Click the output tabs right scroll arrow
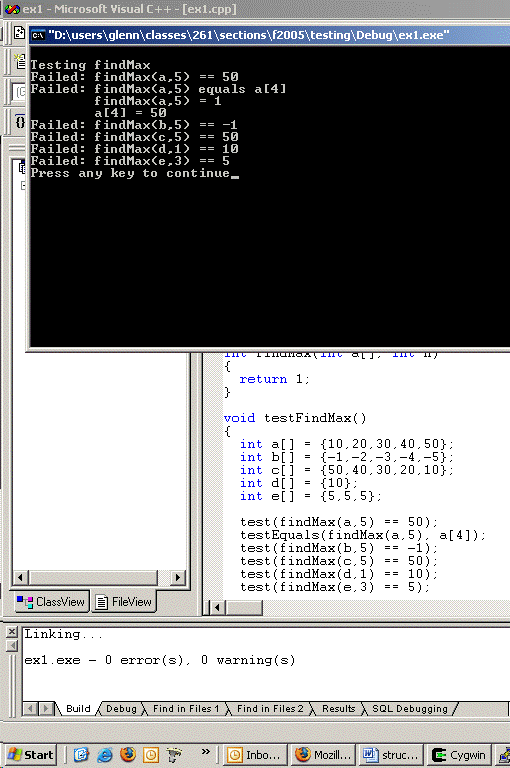 [x=46, y=708]
